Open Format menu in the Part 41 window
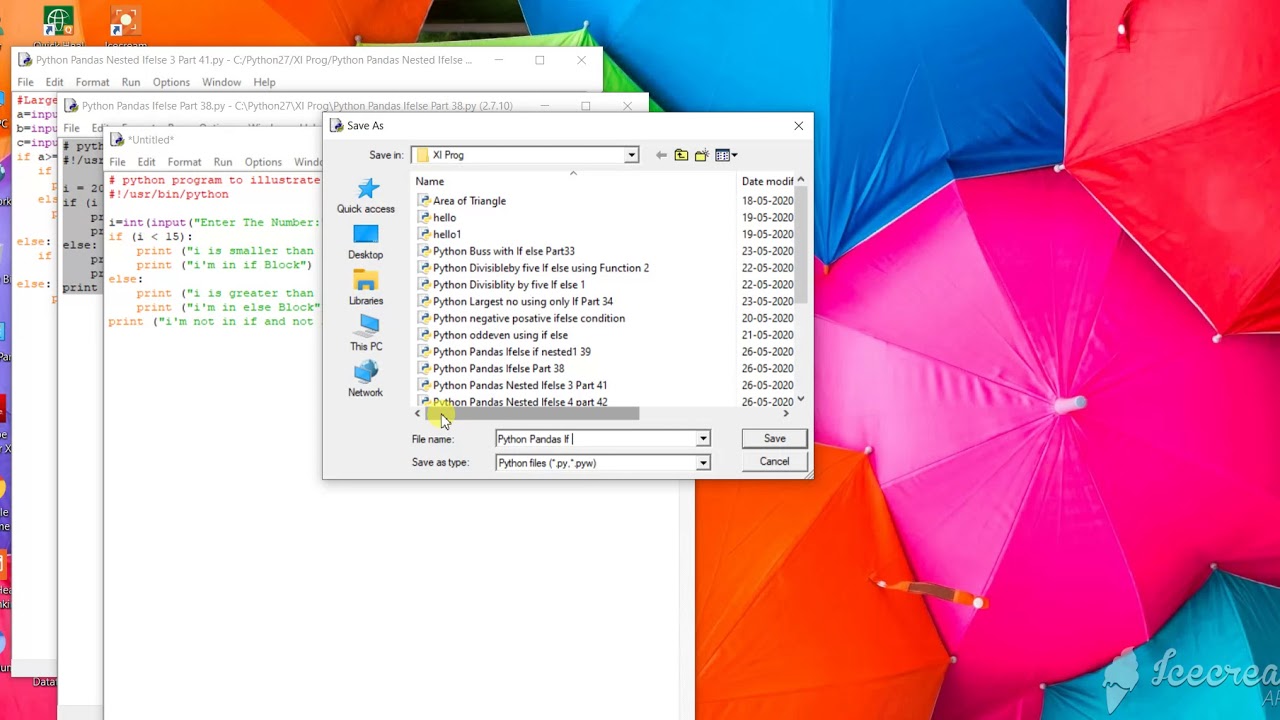 93,82
